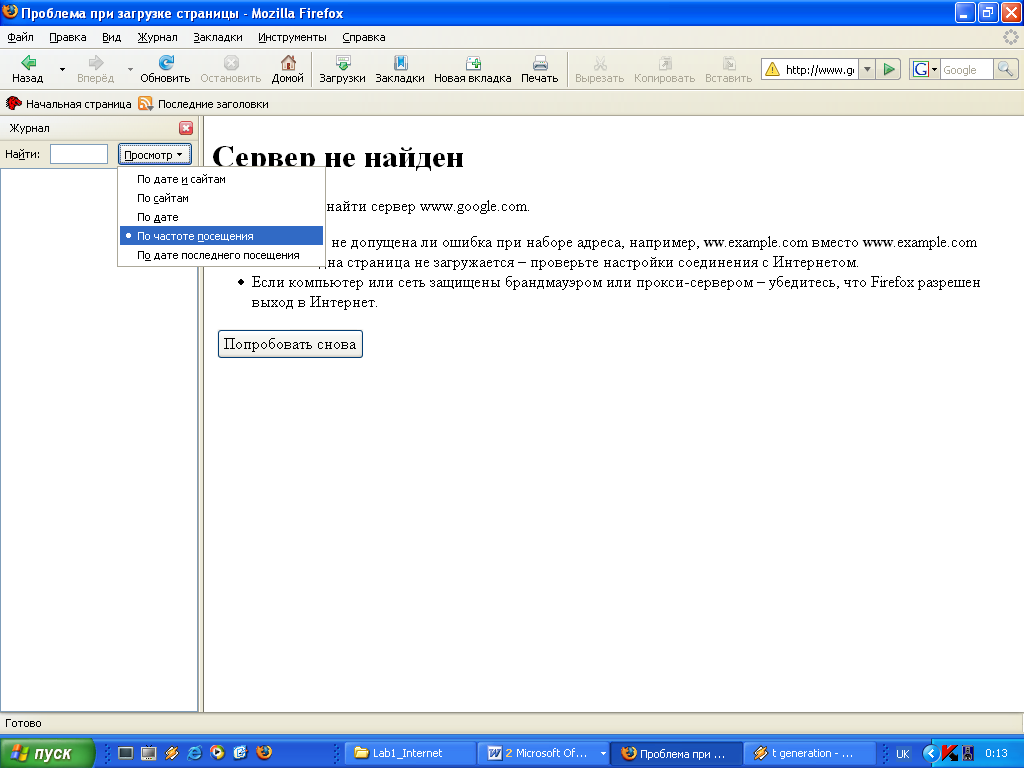The height and width of the screenshot is (768, 1024).
Task: Click the Вырезать cut icon
Action: coord(600,63)
